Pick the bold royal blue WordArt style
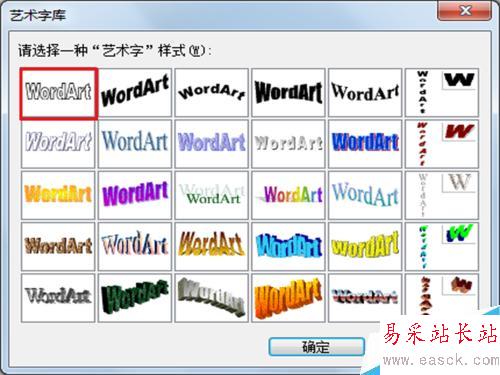The height and width of the screenshot is (375, 500). click(x=365, y=144)
